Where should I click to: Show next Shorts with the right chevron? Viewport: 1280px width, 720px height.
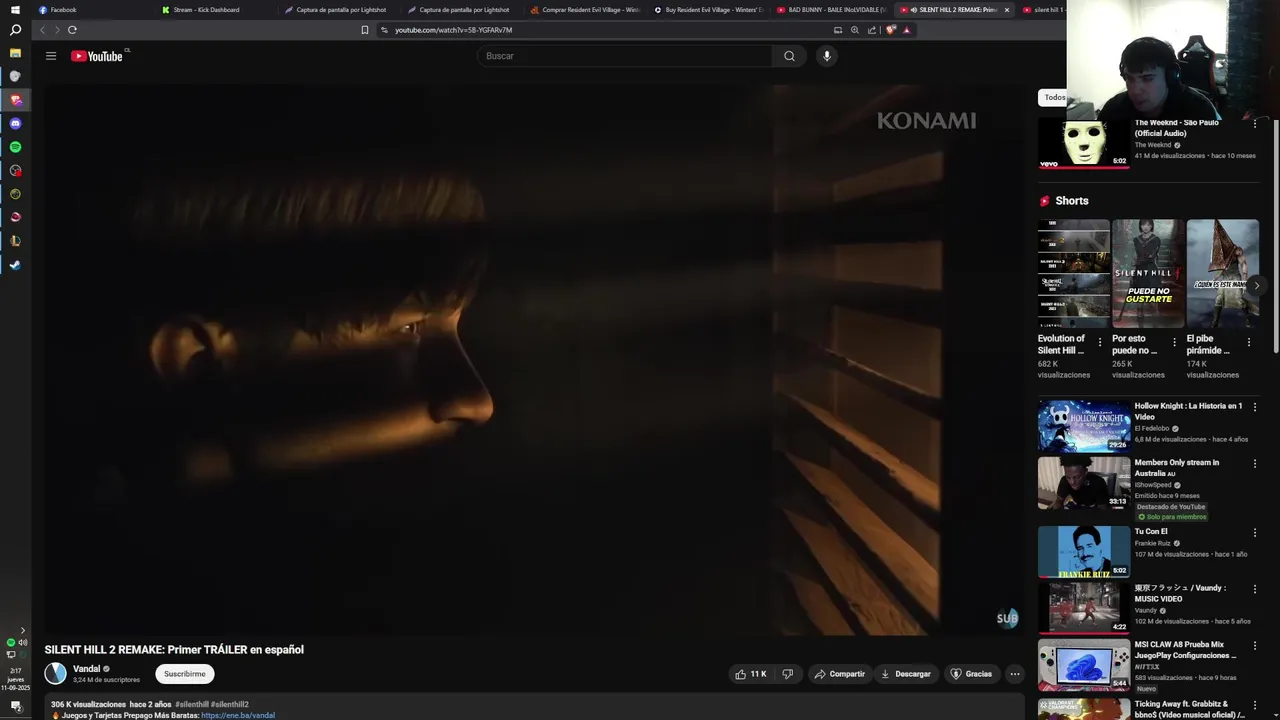(x=1256, y=285)
